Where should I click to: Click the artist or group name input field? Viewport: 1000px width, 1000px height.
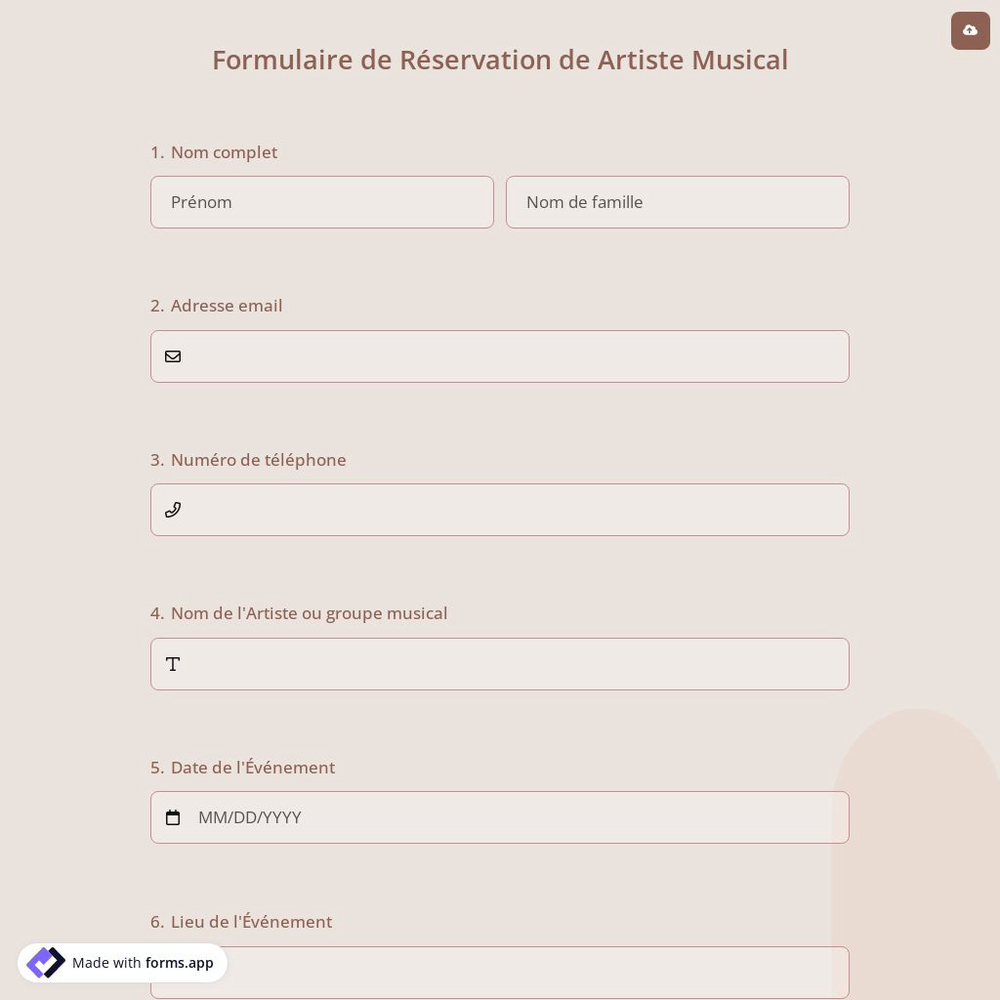[x=500, y=663]
